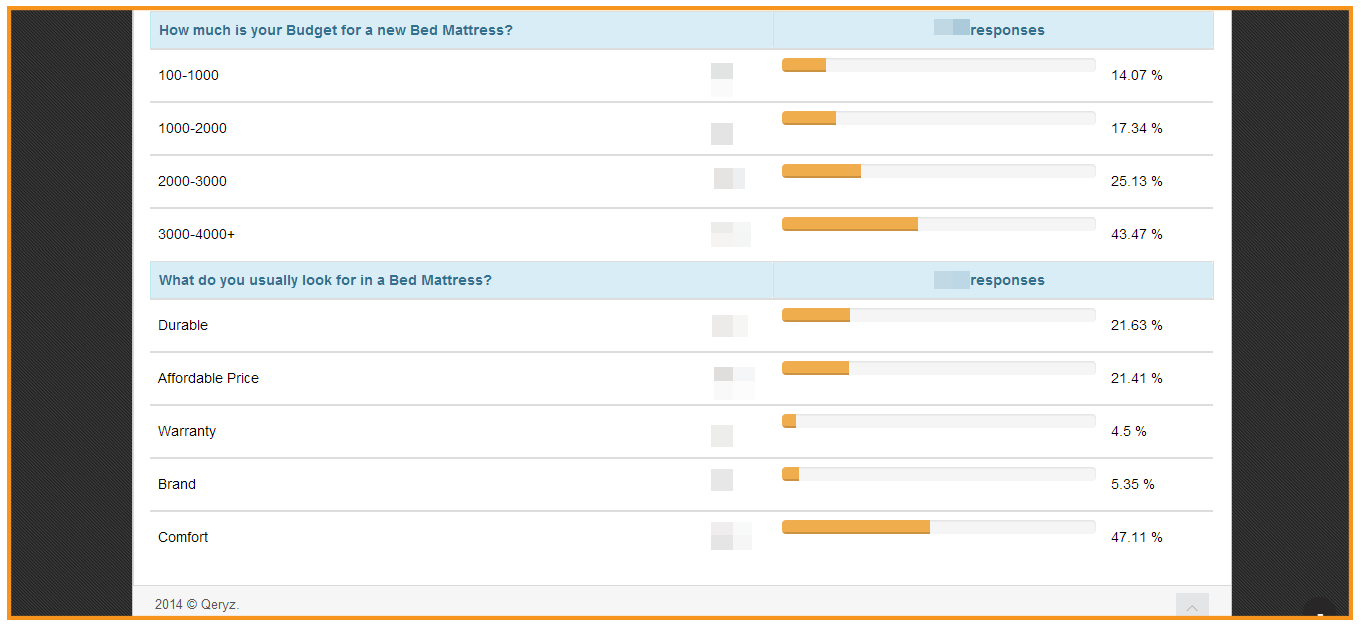Click the dark round widget in bottom-right corner
The height and width of the screenshot is (628, 1361).
pyautogui.click(x=1319, y=613)
